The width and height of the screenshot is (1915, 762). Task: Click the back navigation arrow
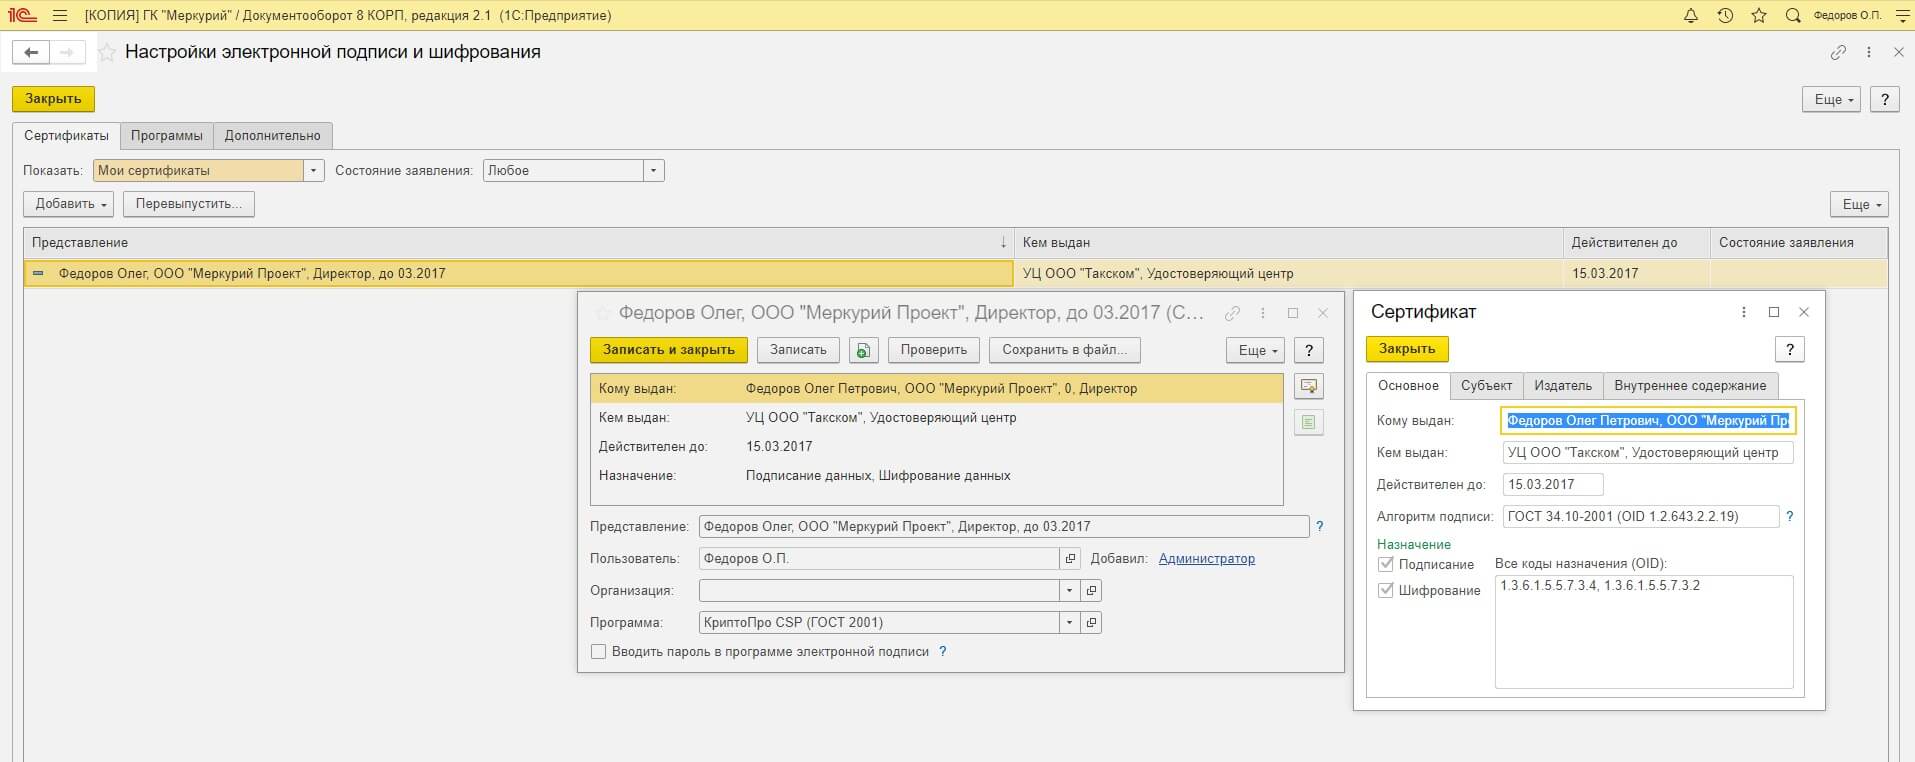31,53
